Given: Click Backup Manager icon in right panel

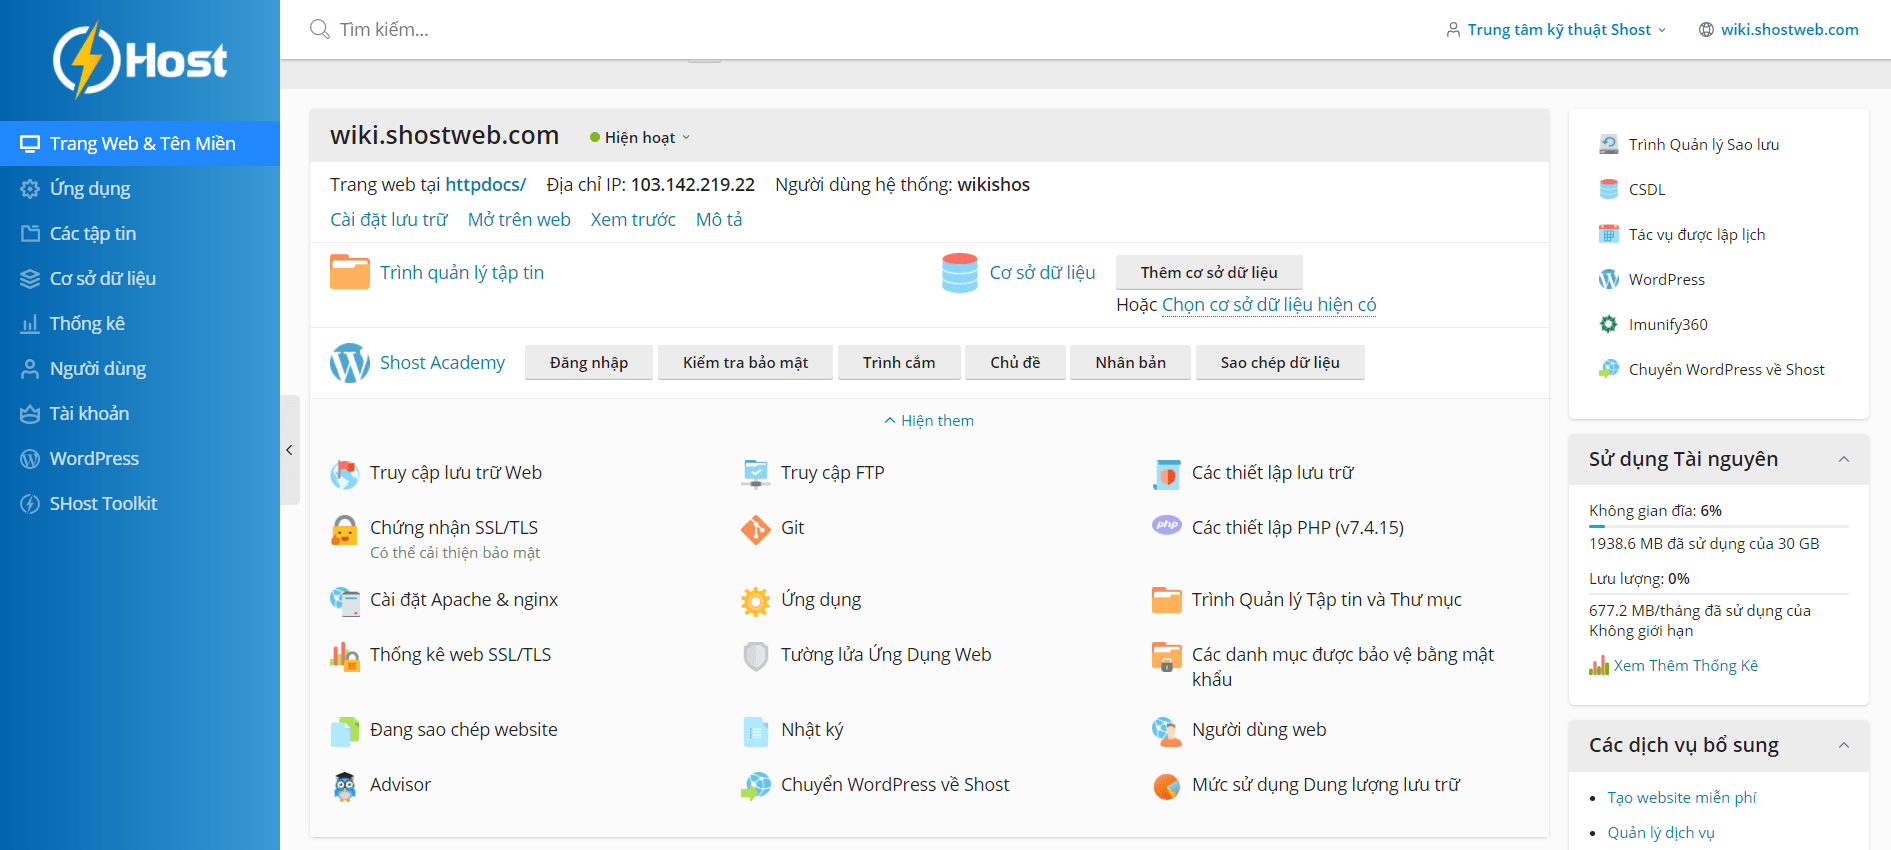Looking at the screenshot, I should 1608,144.
